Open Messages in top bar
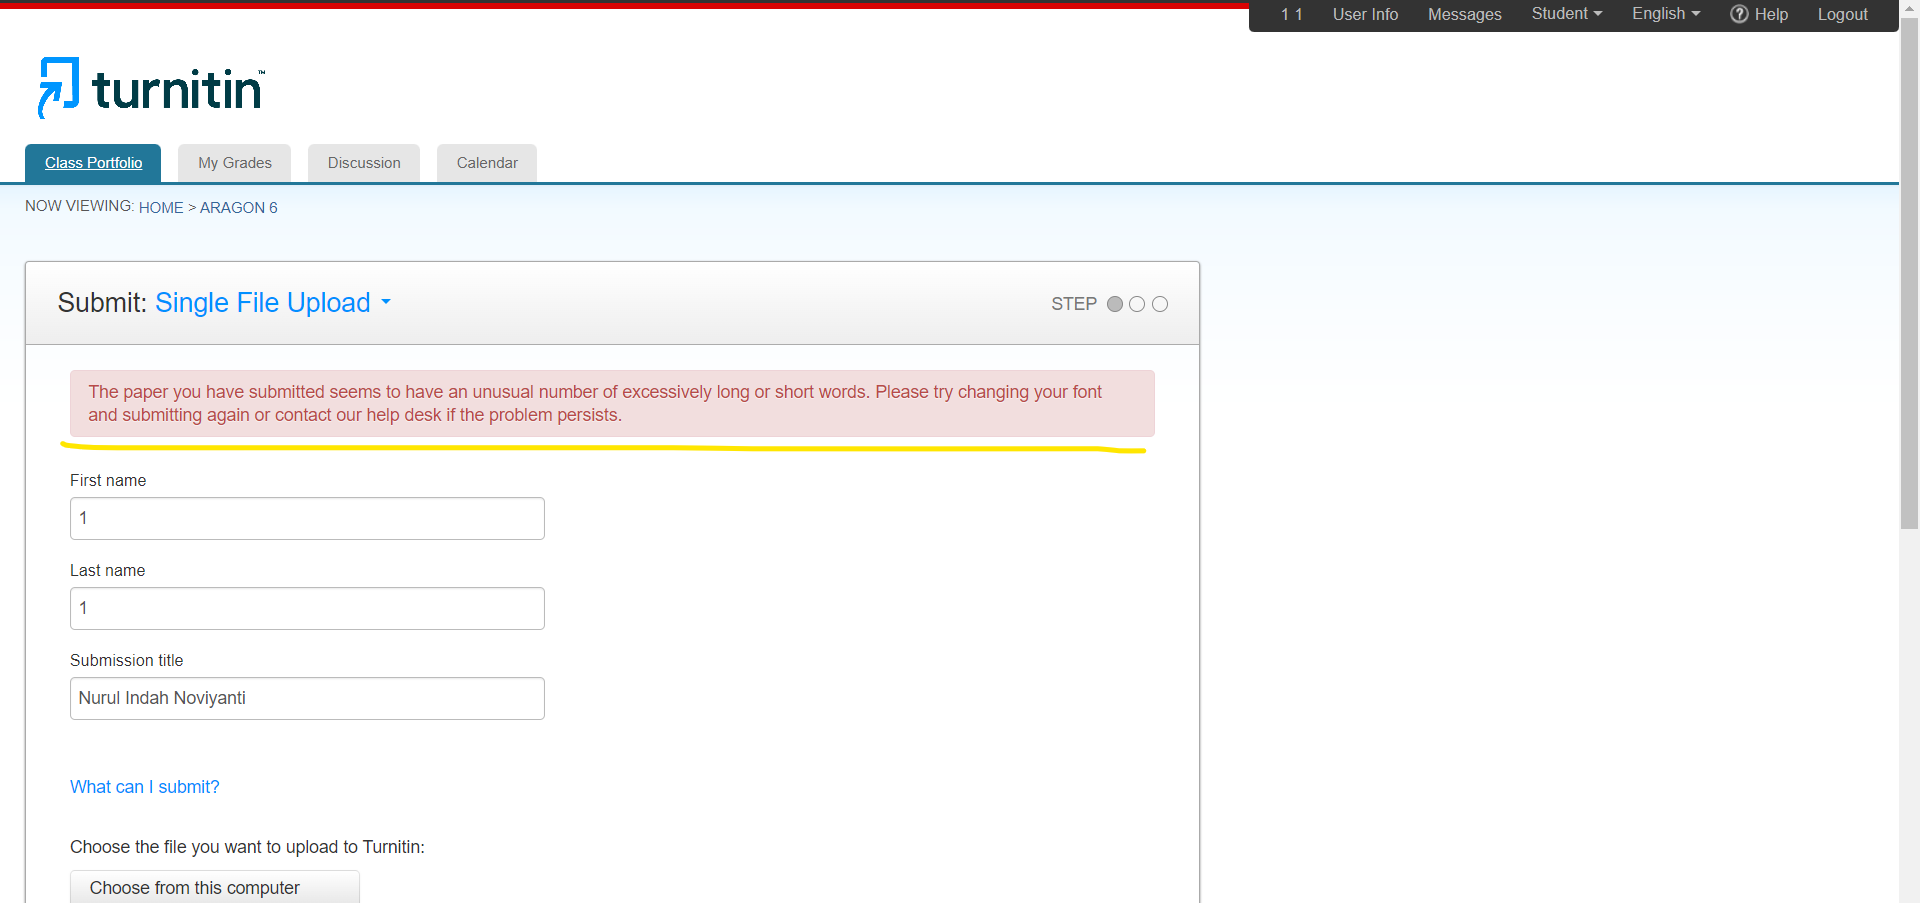Viewport: 1920px width, 903px height. coord(1464,14)
